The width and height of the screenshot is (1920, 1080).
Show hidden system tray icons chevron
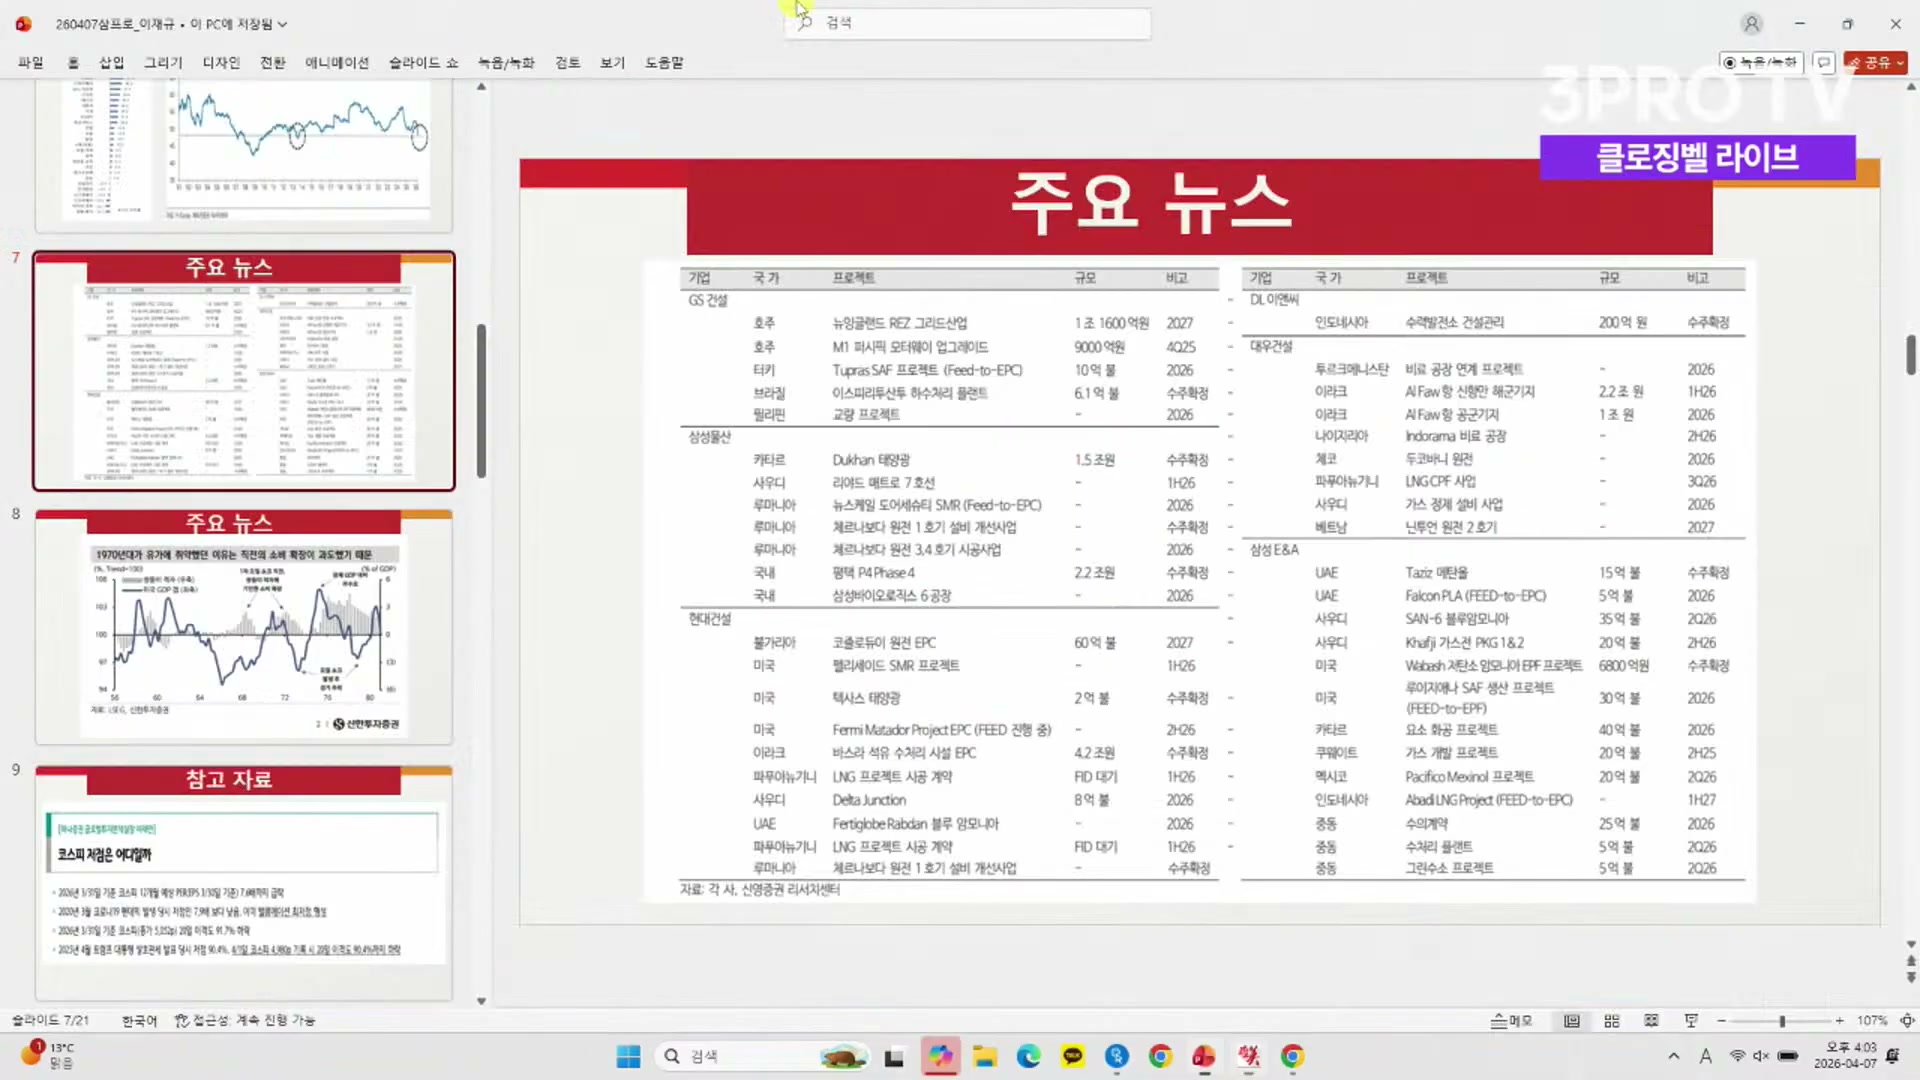(1674, 1056)
